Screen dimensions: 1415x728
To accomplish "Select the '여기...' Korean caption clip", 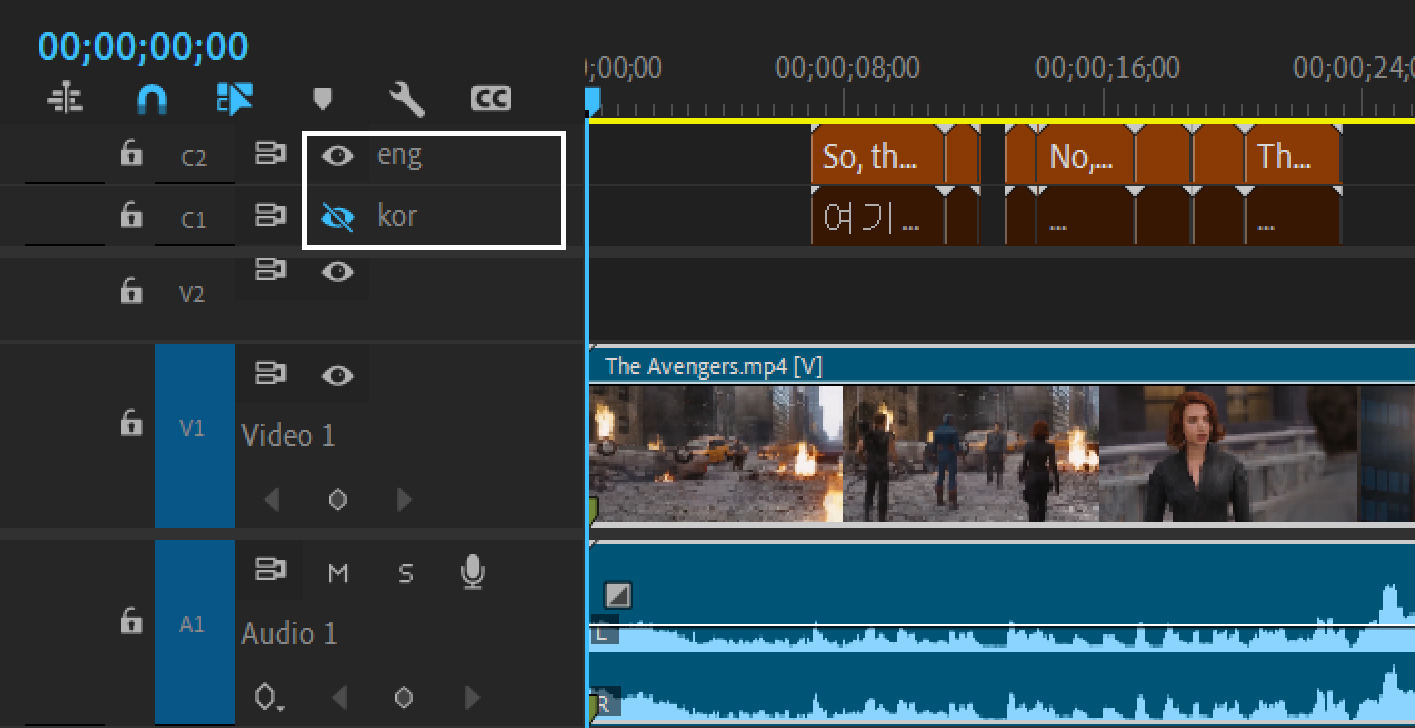I will click(x=878, y=217).
